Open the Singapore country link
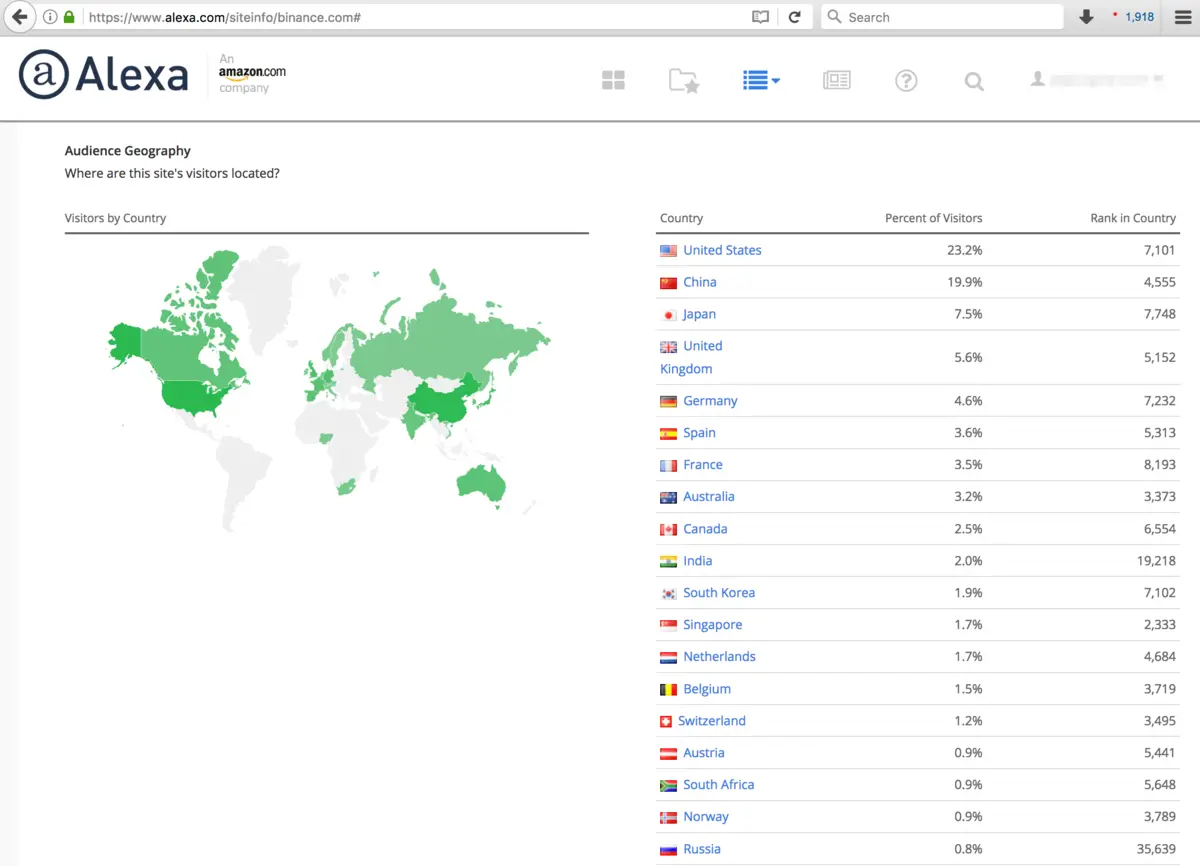 click(x=712, y=625)
